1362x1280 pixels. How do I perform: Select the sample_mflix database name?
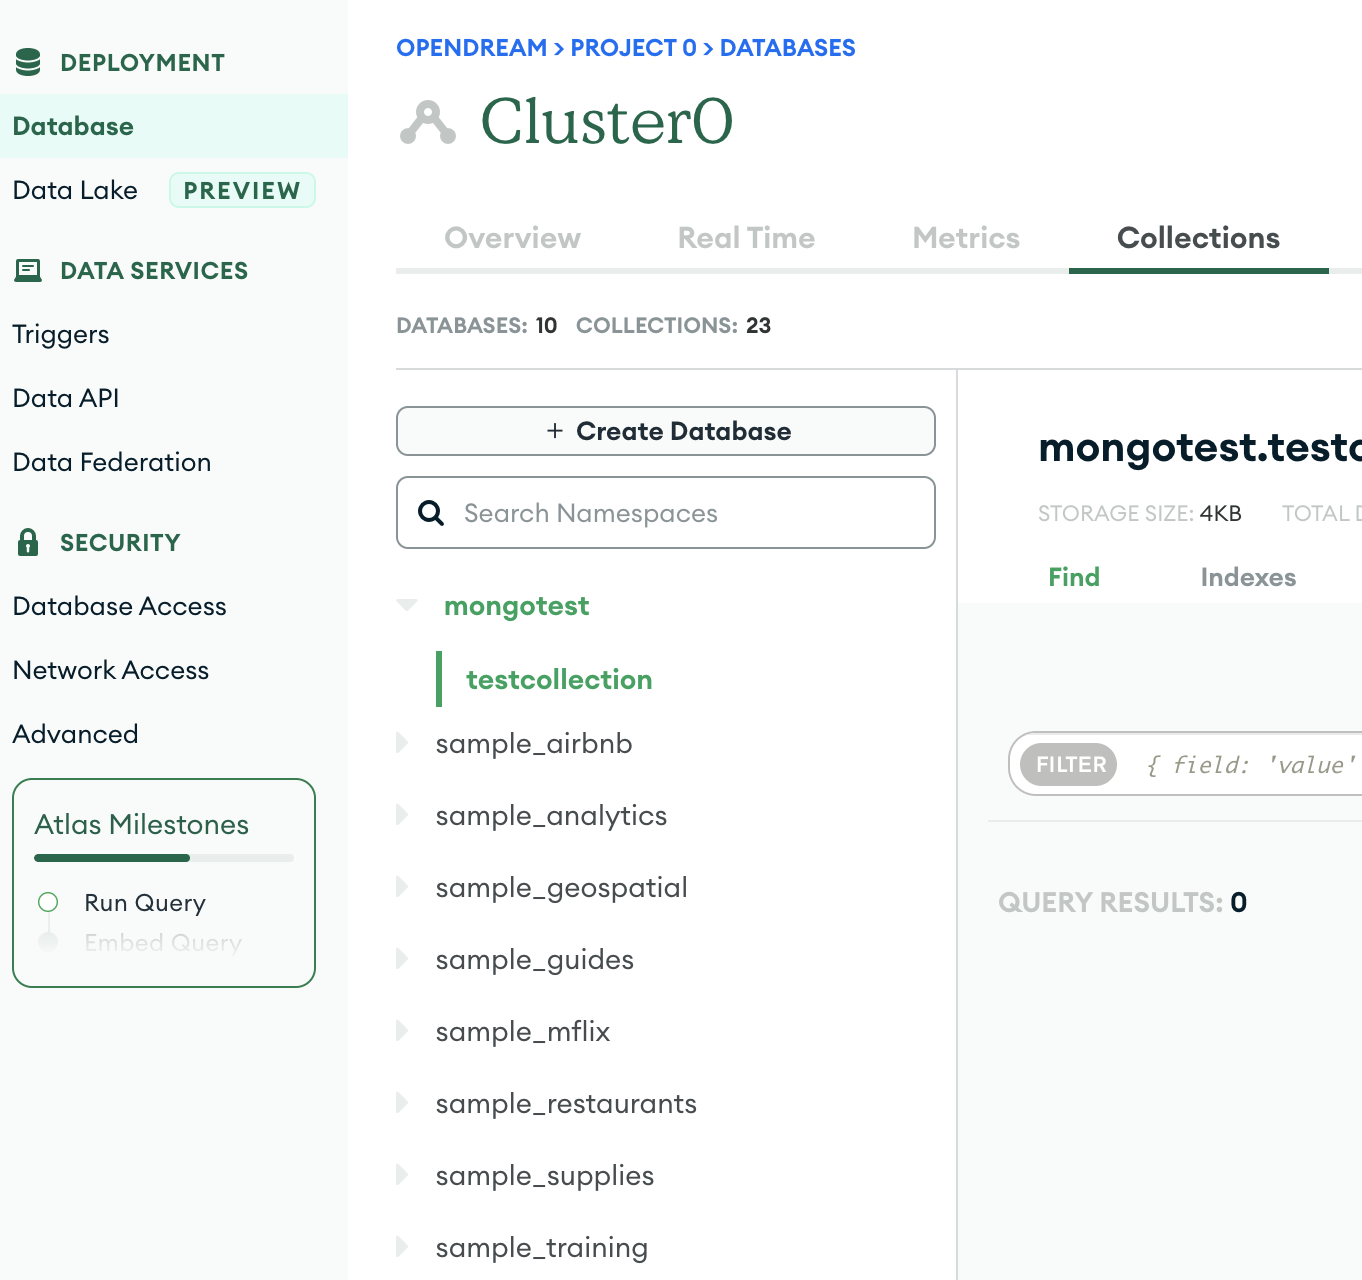[523, 1031]
